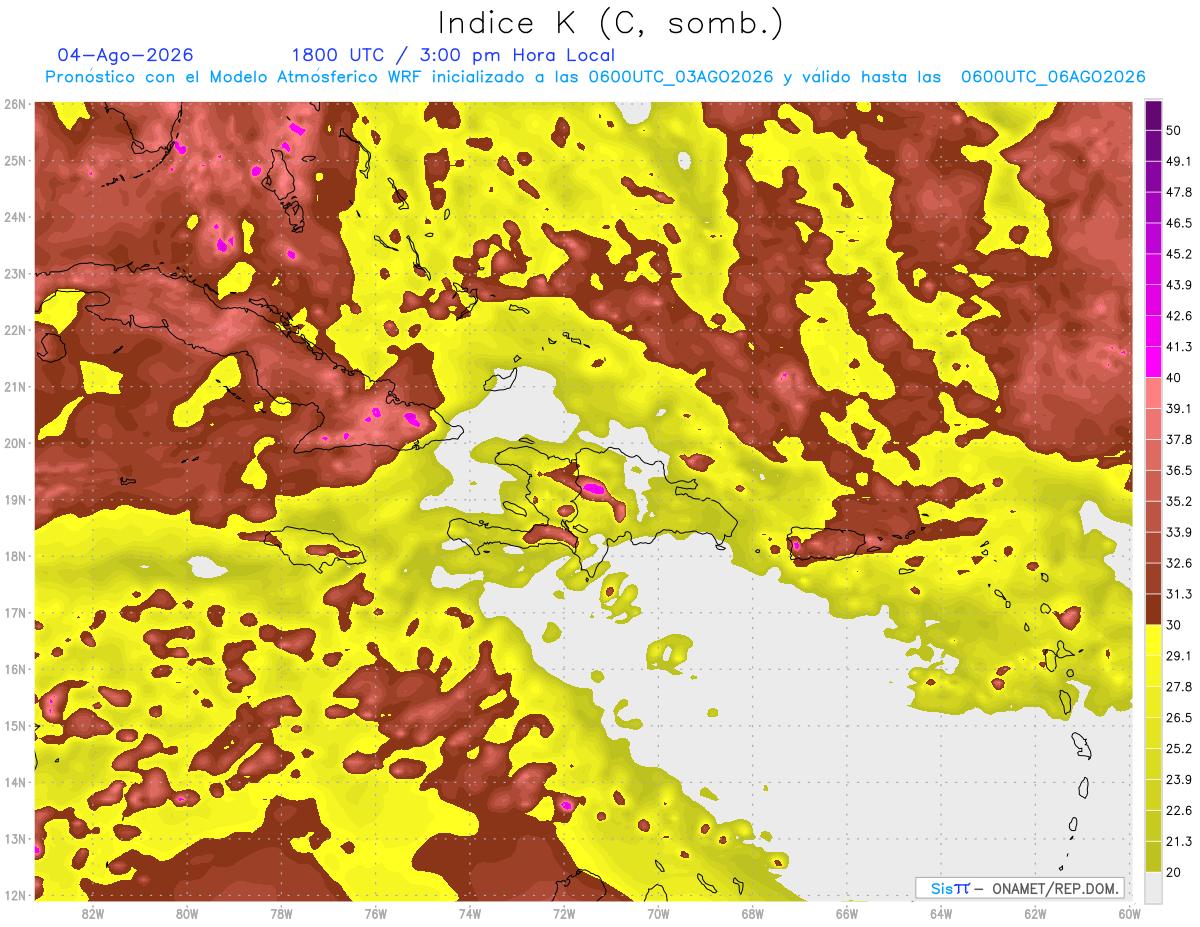Screen dimensions: 1200x927
Task: Click the colorbar value '25.2'
Action: pyautogui.click(x=1178, y=749)
